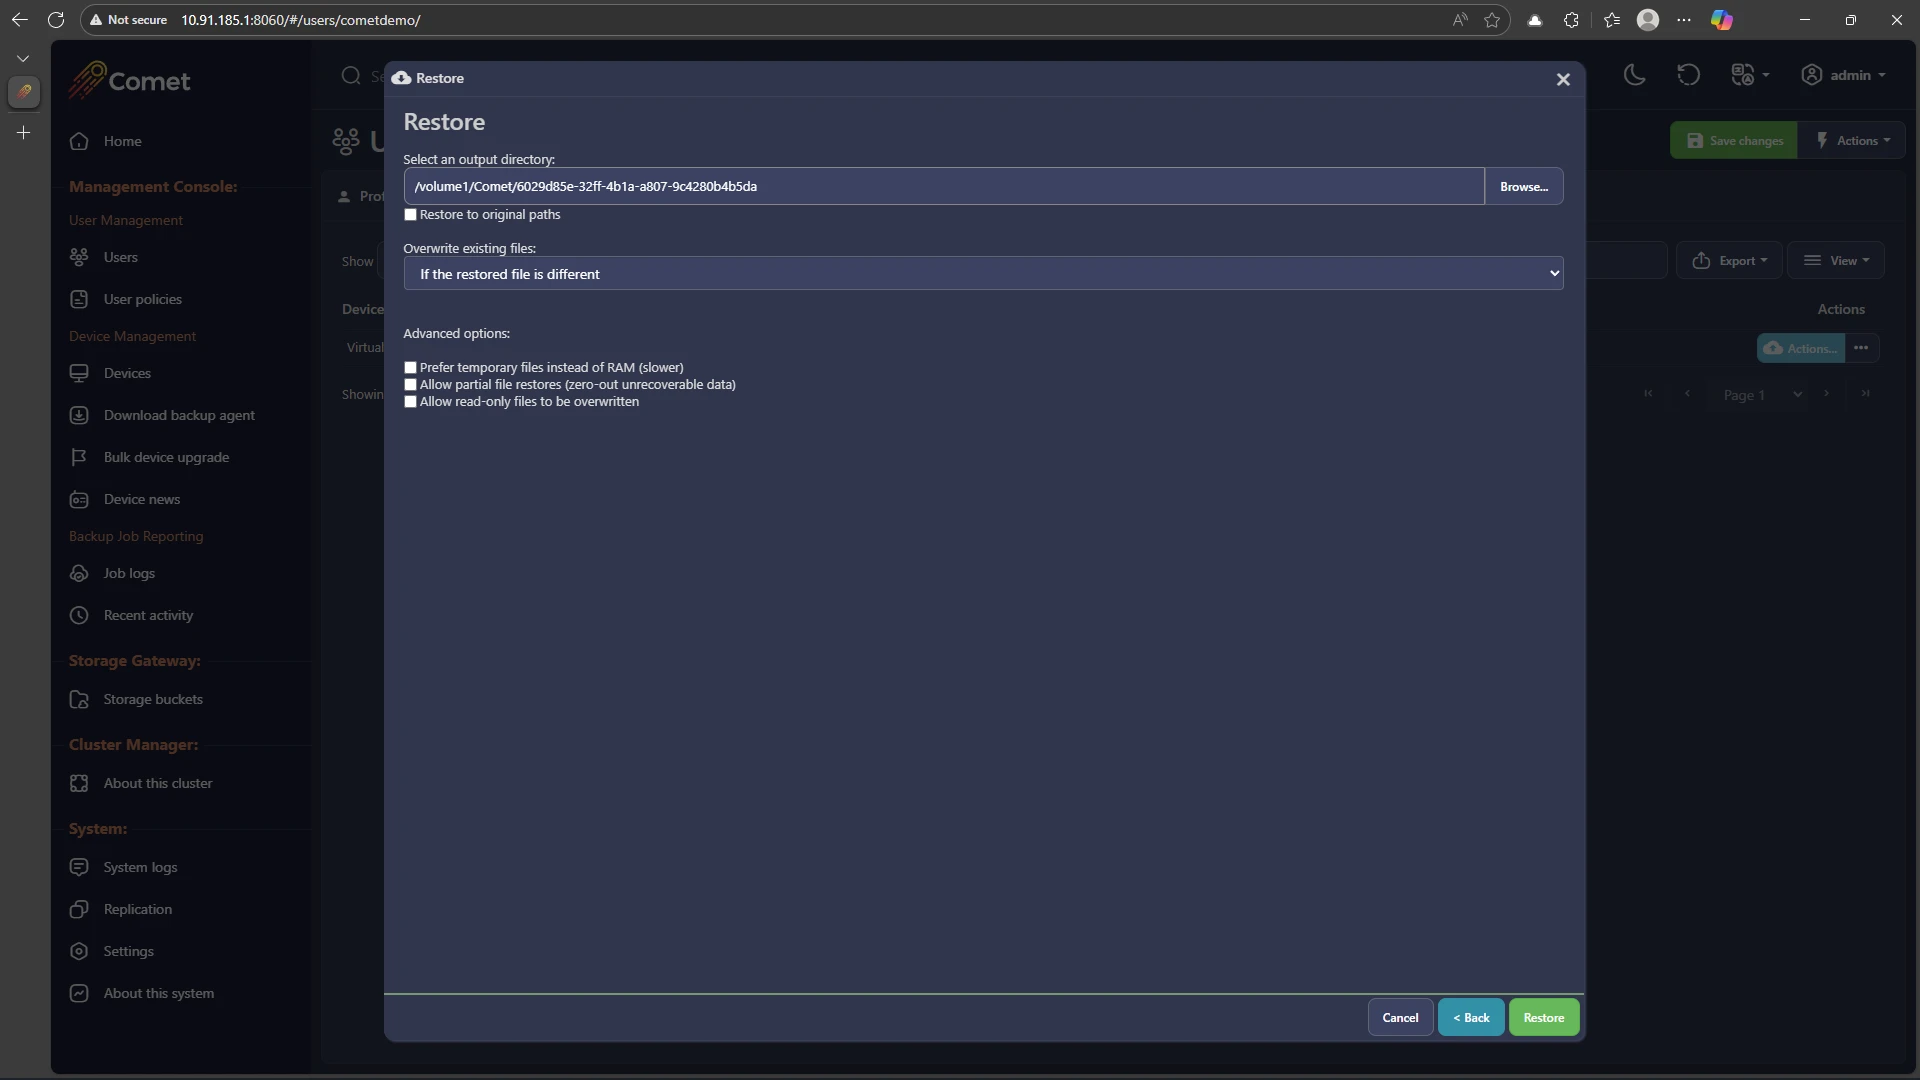Toggle dark mode moon icon

[1634, 75]
